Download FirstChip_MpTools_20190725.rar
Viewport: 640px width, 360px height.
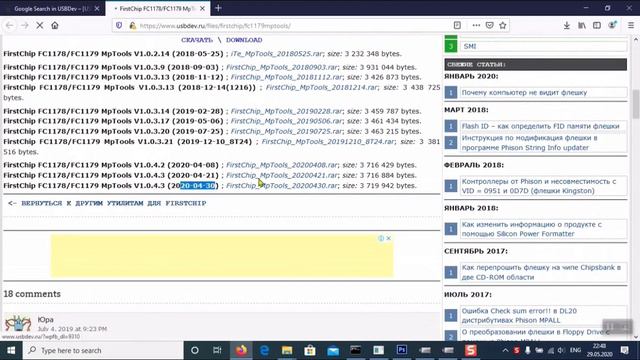pos(286,131)
